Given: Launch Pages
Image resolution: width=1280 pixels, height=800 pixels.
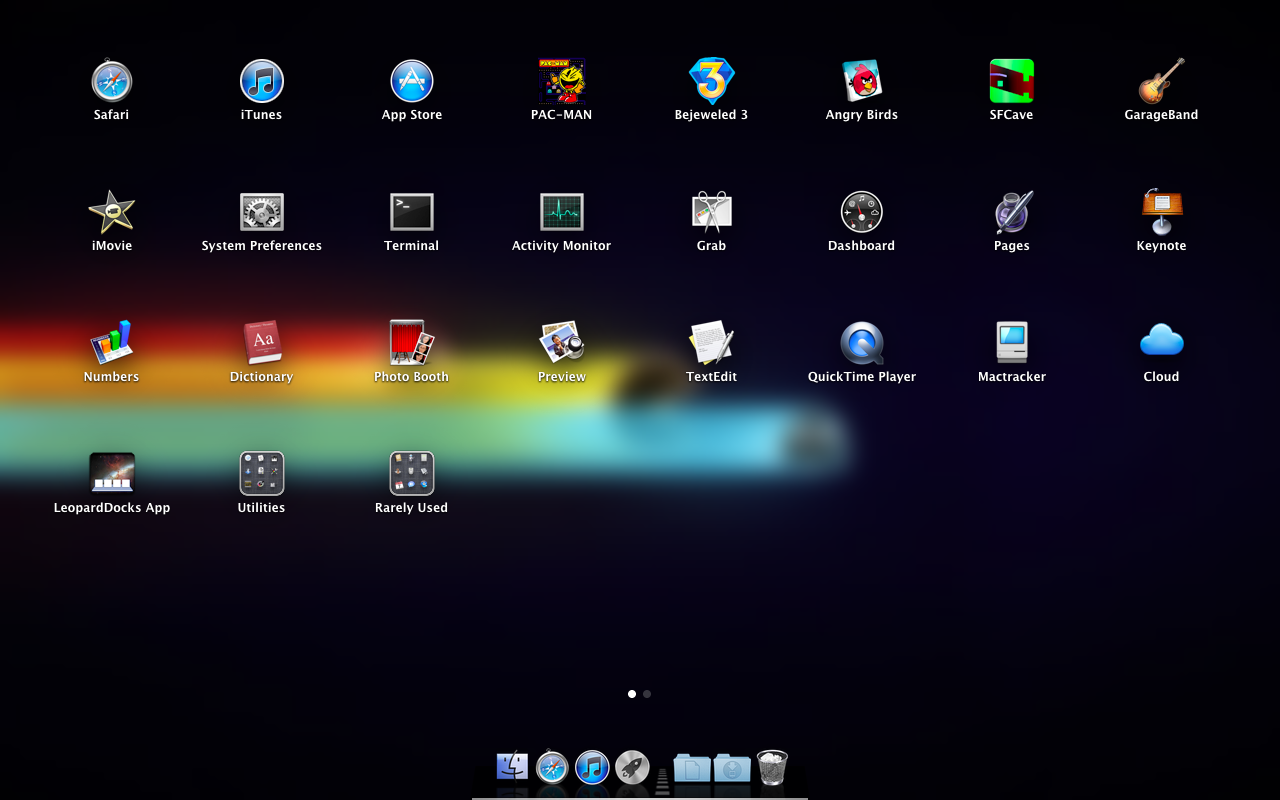Looking at the screenshot, I should (1012, 212).
